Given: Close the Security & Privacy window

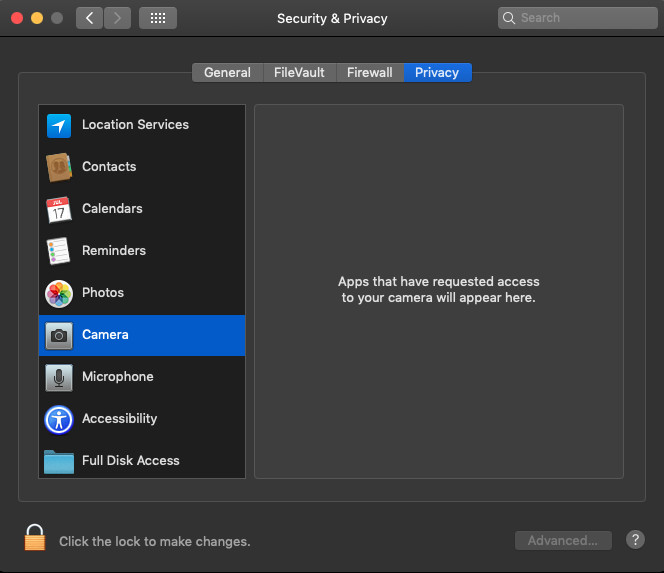Looking at the screenshot, I should [x=17, y=18].
